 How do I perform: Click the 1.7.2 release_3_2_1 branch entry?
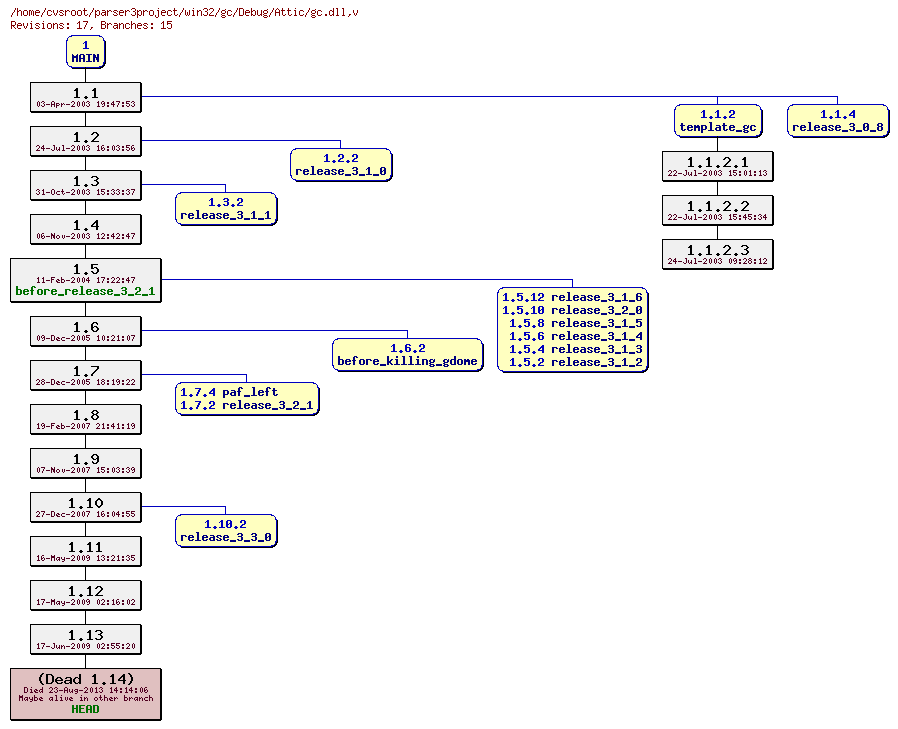point(247,405)
